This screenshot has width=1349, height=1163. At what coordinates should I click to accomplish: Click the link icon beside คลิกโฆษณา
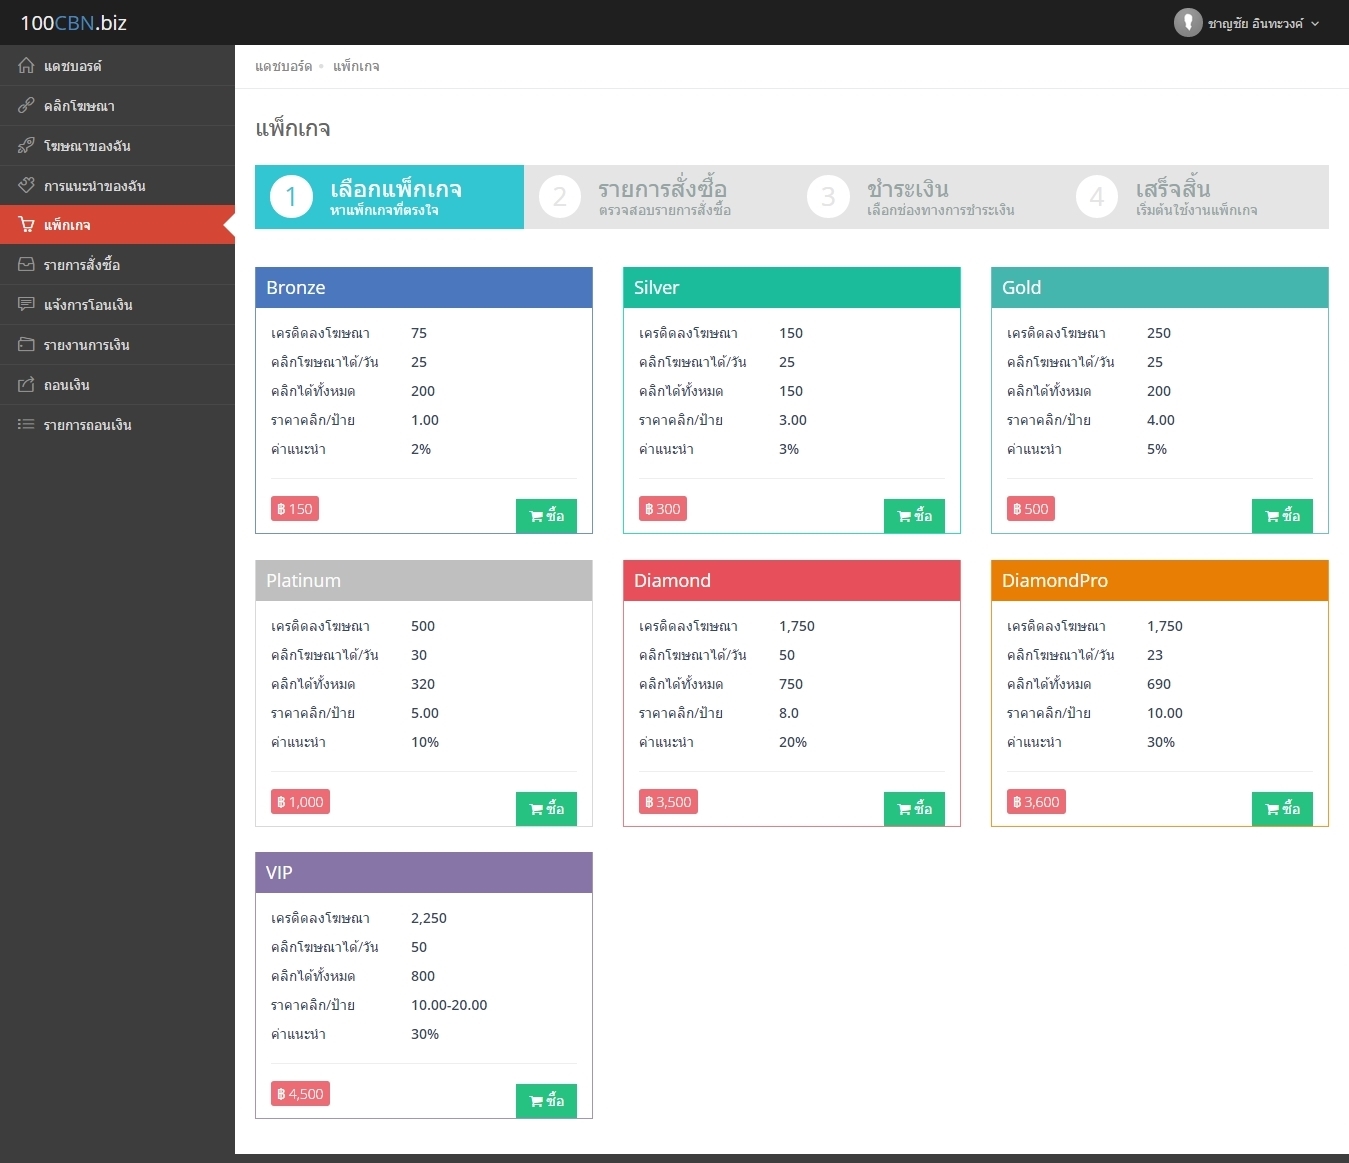click(26, 105)
